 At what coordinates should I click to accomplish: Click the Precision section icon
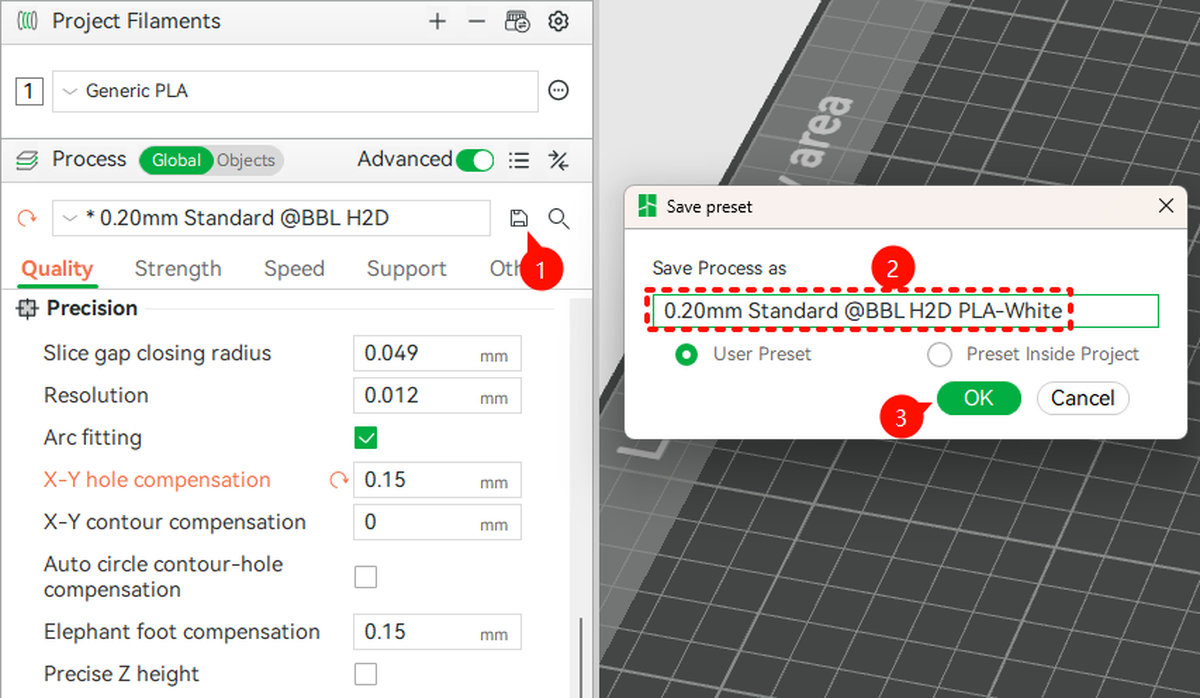point(27,309)
